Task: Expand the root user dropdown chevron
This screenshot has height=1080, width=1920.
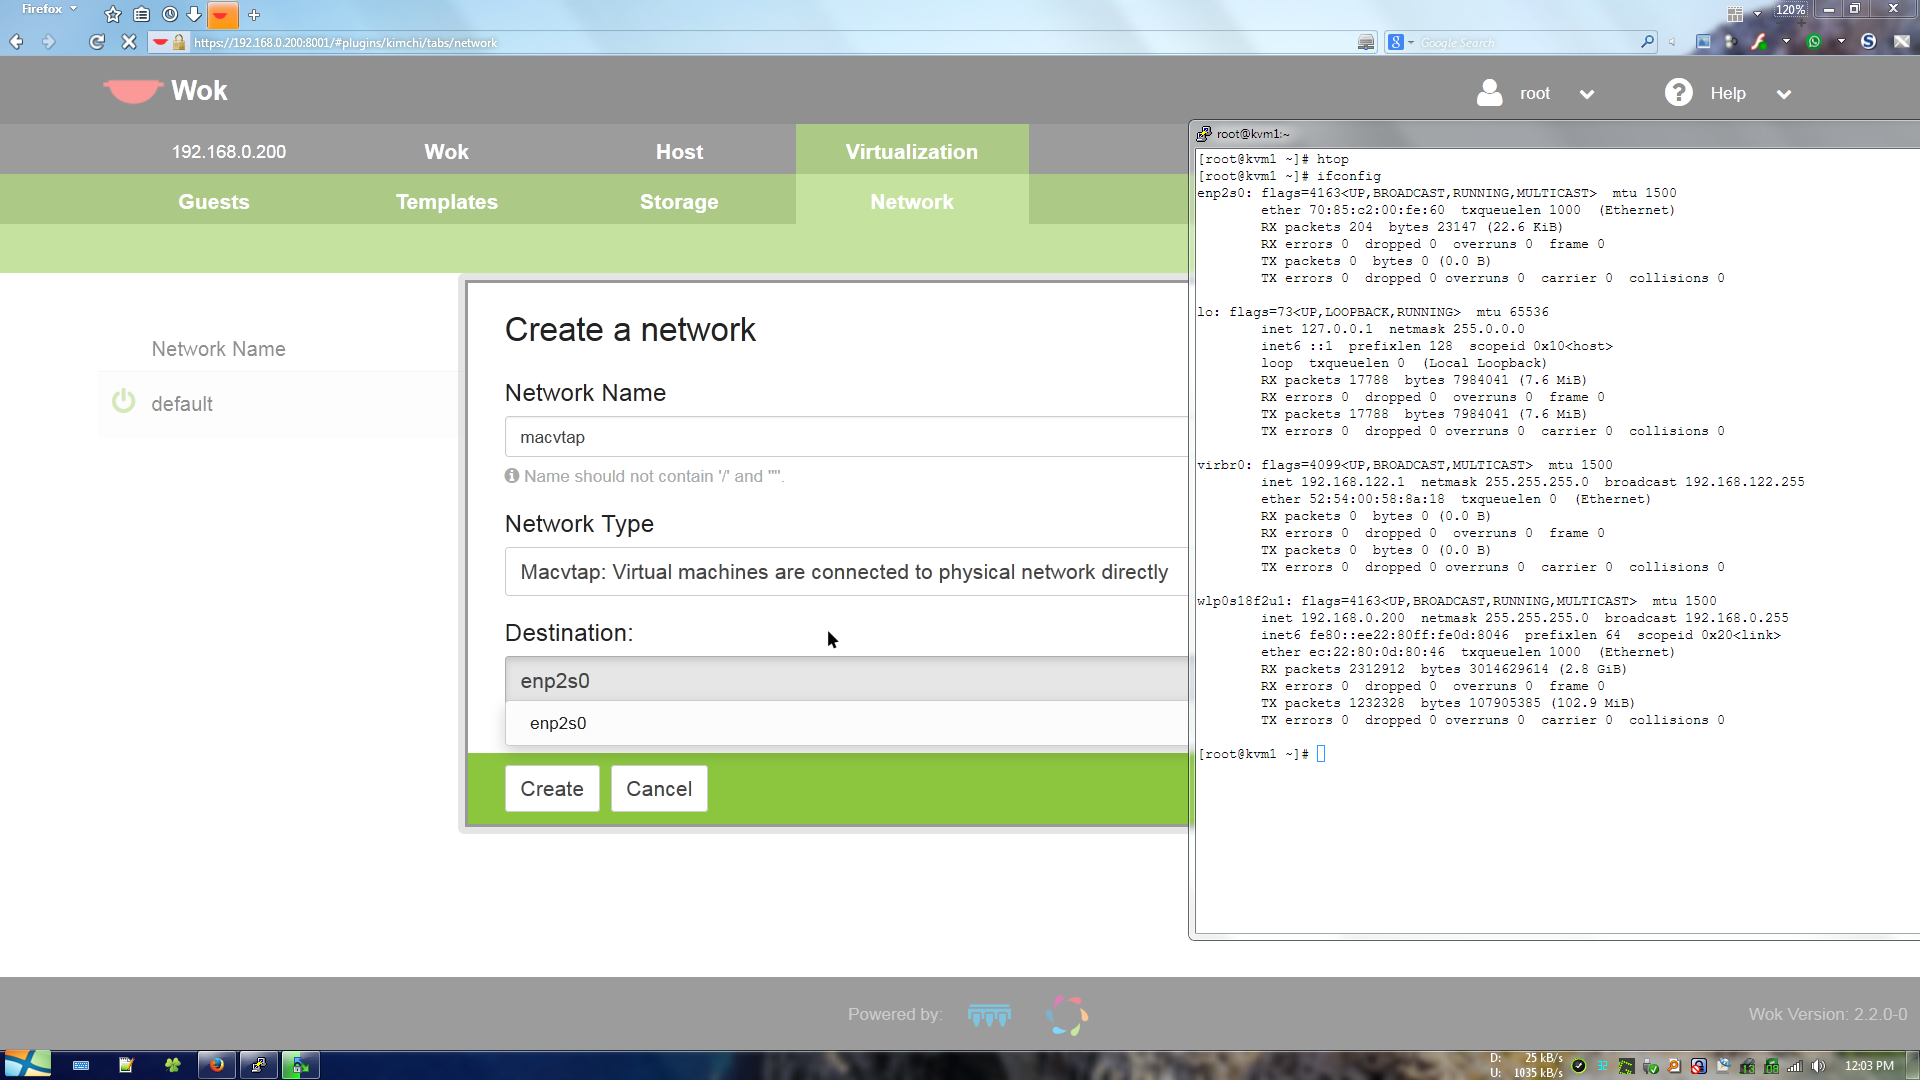Action: [x=1586, y=94]
